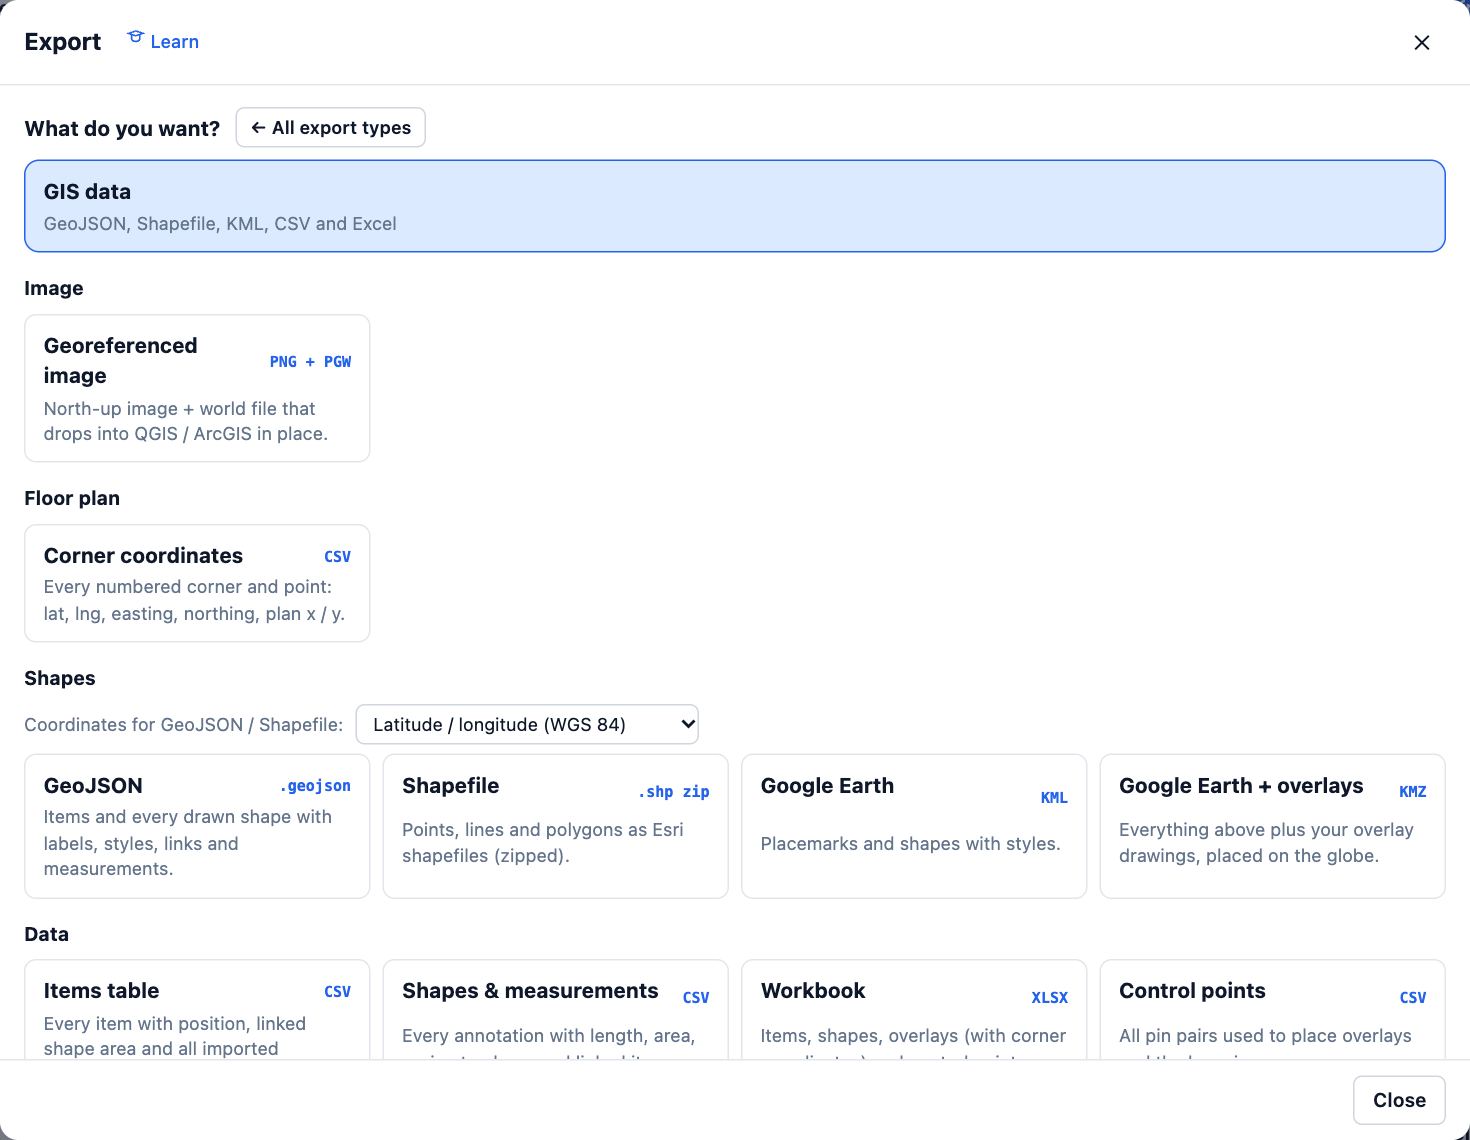
Task: Click 'What do you want?' heading
Action: pos(122,128)
